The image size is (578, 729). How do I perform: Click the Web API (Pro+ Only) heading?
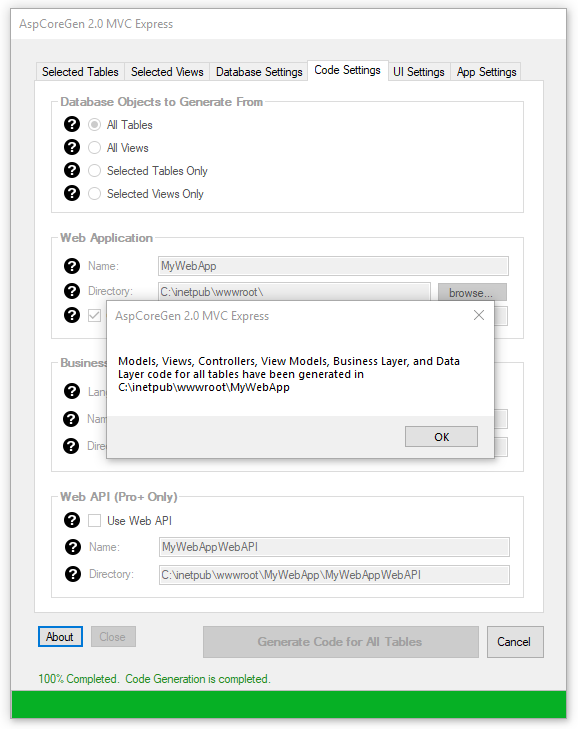tap(119, 497)
